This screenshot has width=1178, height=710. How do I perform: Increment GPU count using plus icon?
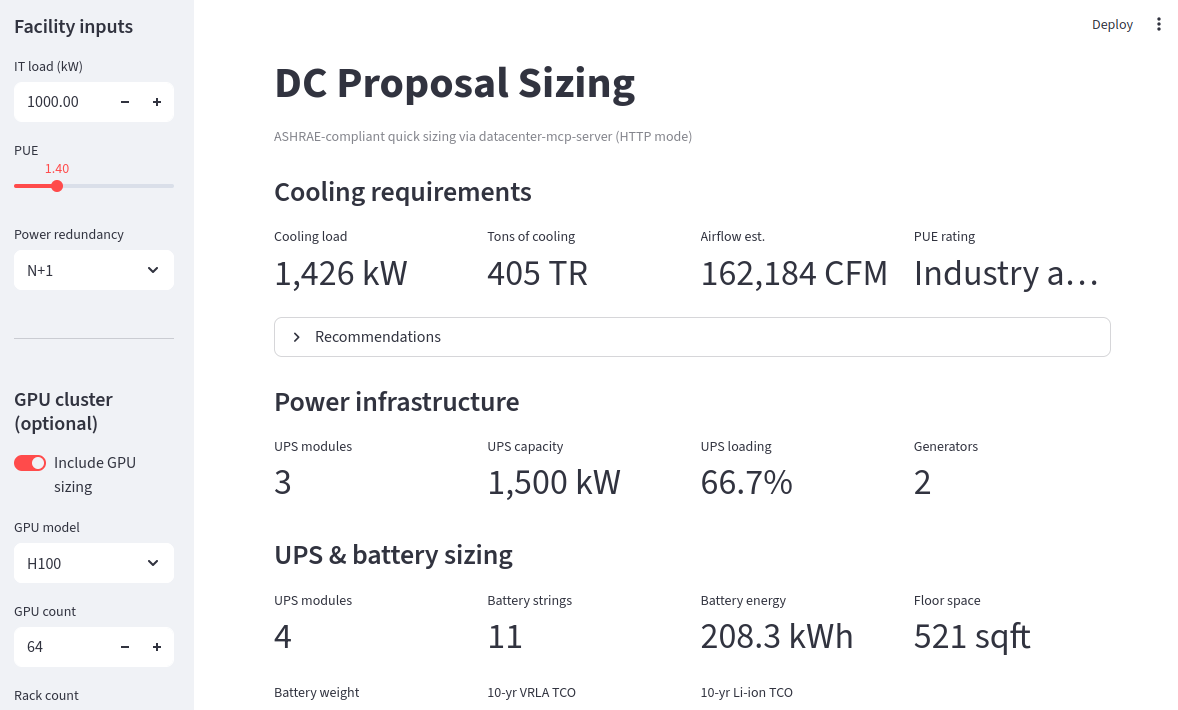[157, 647]
